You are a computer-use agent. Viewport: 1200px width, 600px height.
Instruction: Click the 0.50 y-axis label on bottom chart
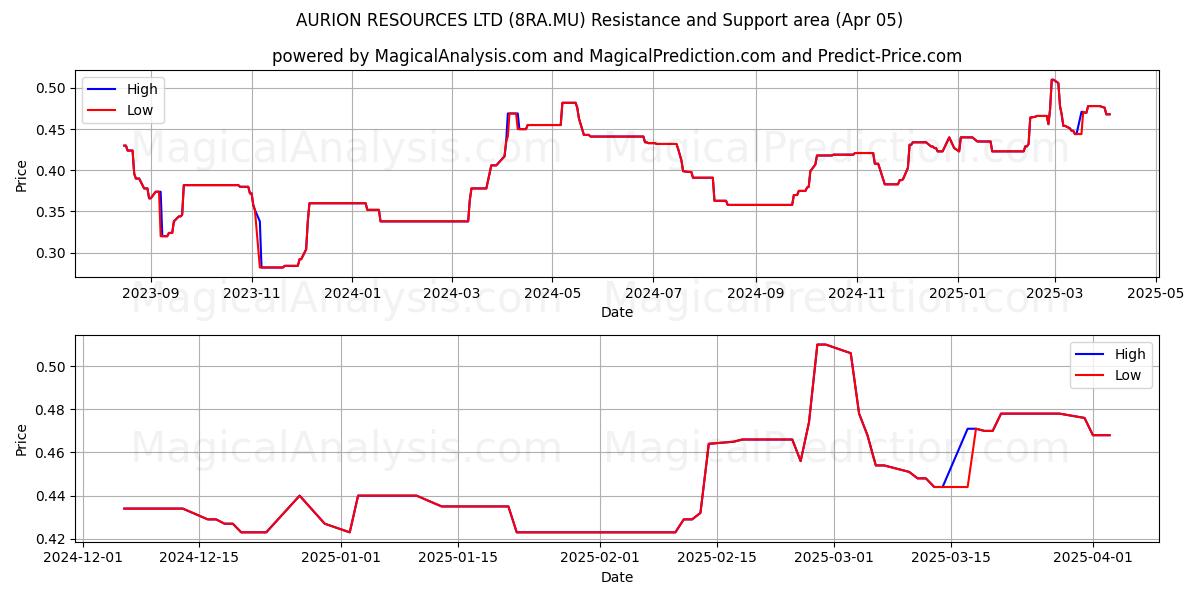52,367
